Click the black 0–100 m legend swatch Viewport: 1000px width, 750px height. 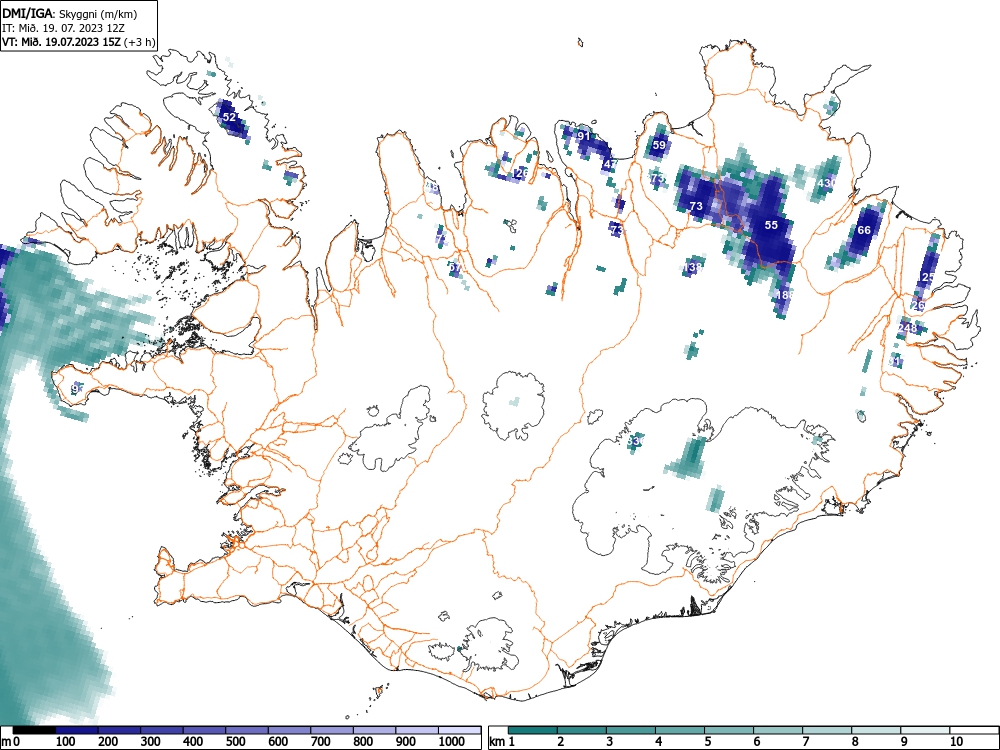34,730
